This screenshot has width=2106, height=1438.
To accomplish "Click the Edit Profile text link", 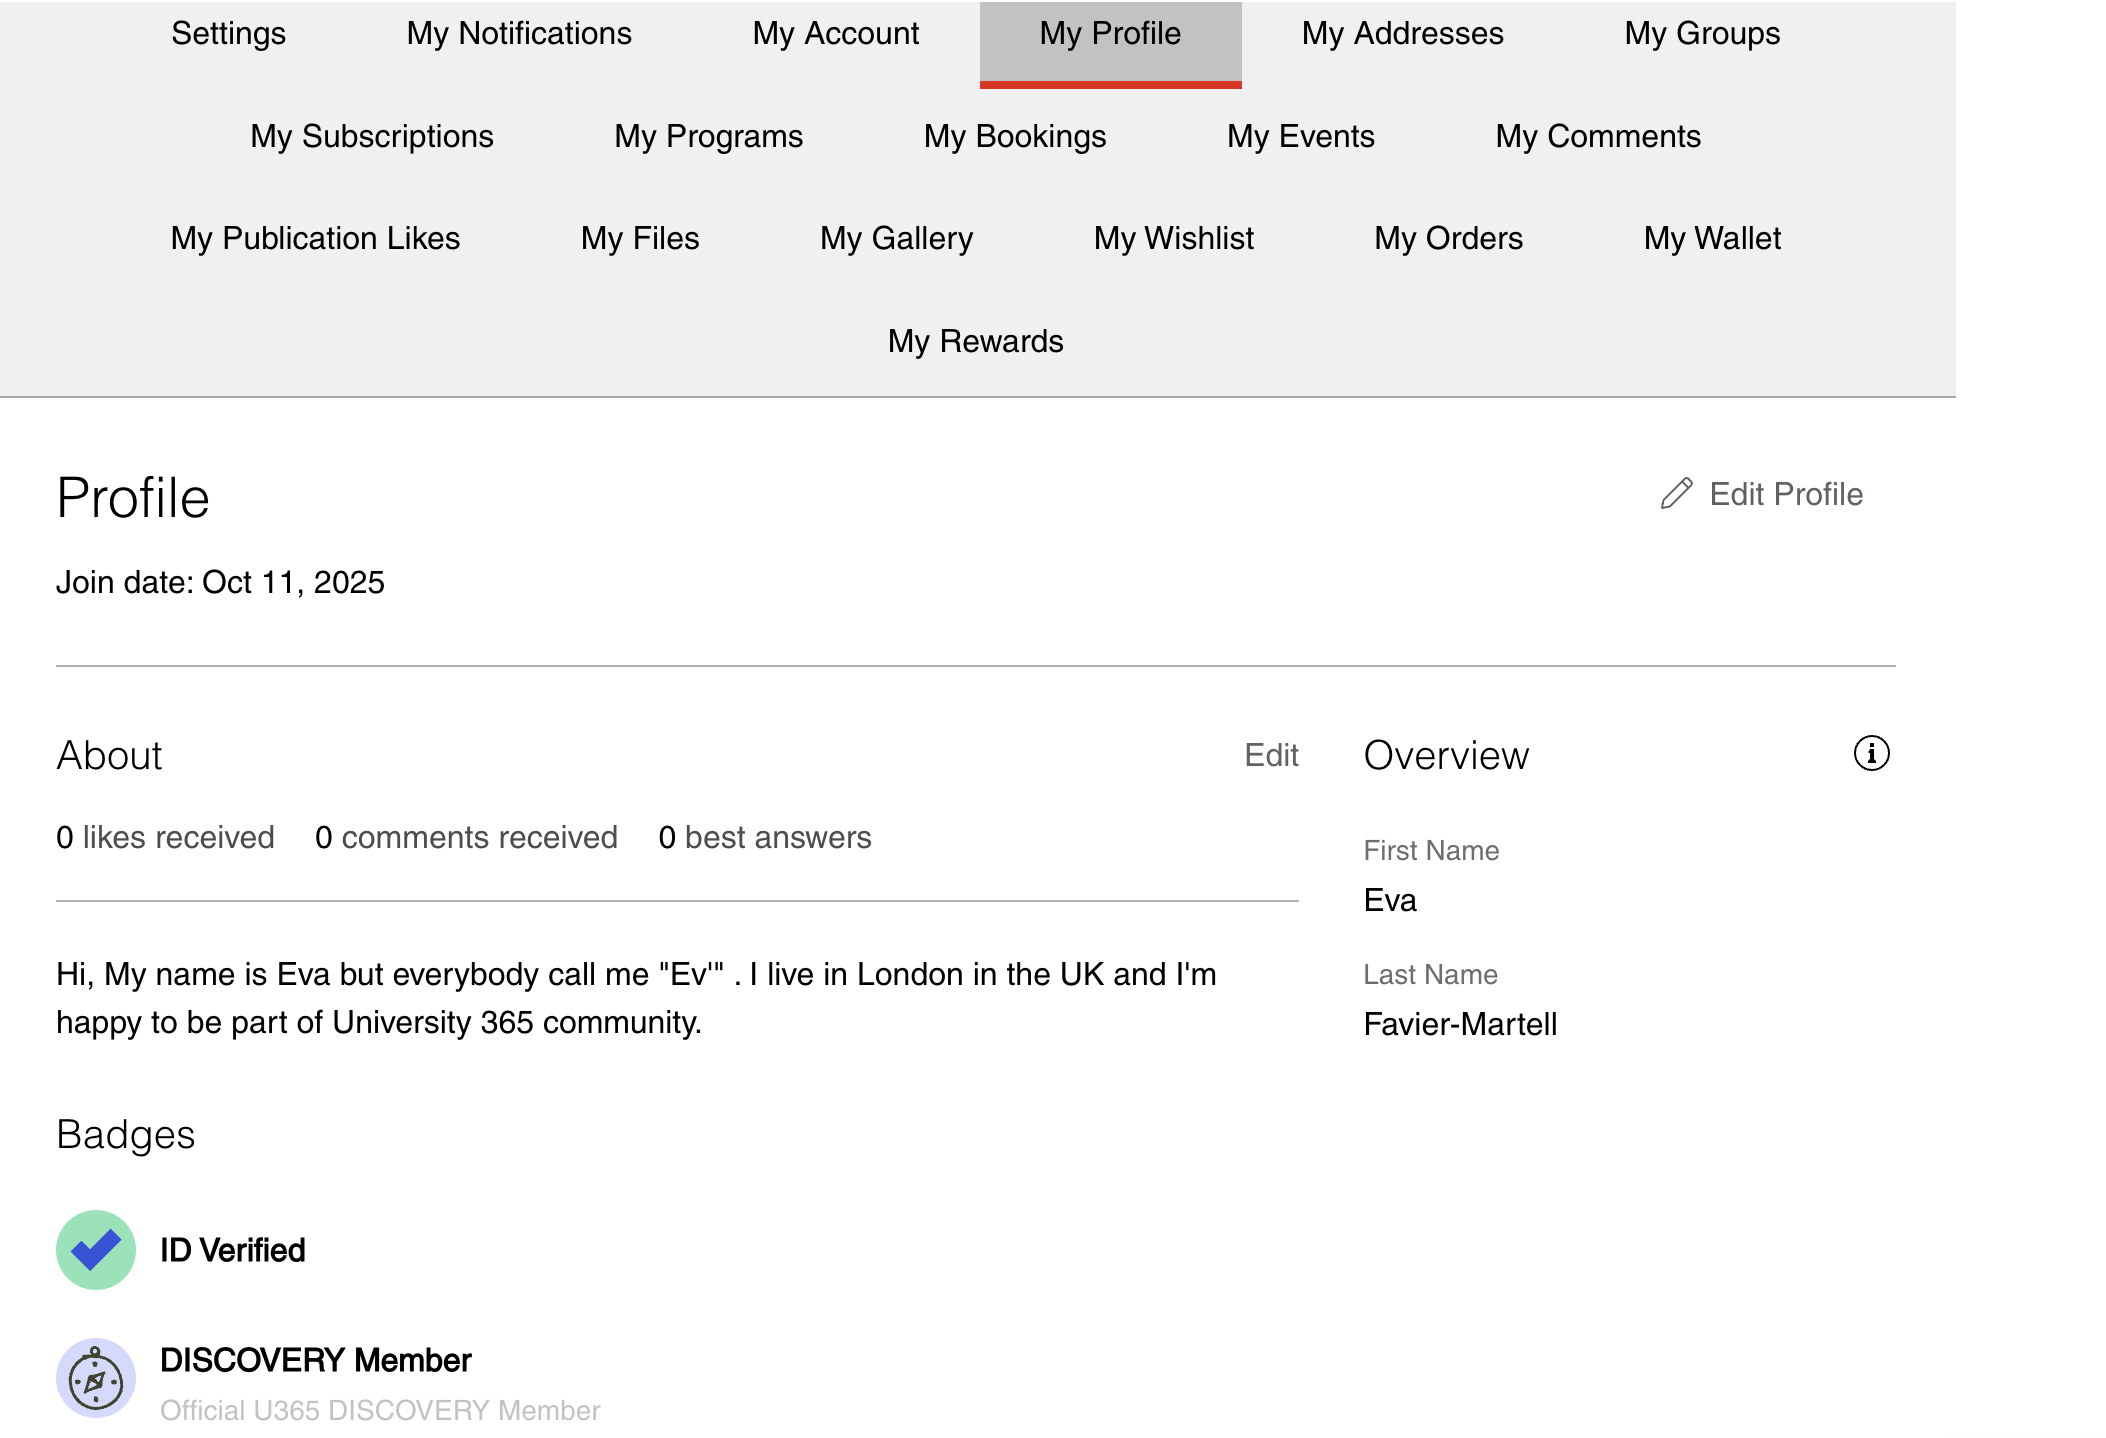I will [1785, 494].
